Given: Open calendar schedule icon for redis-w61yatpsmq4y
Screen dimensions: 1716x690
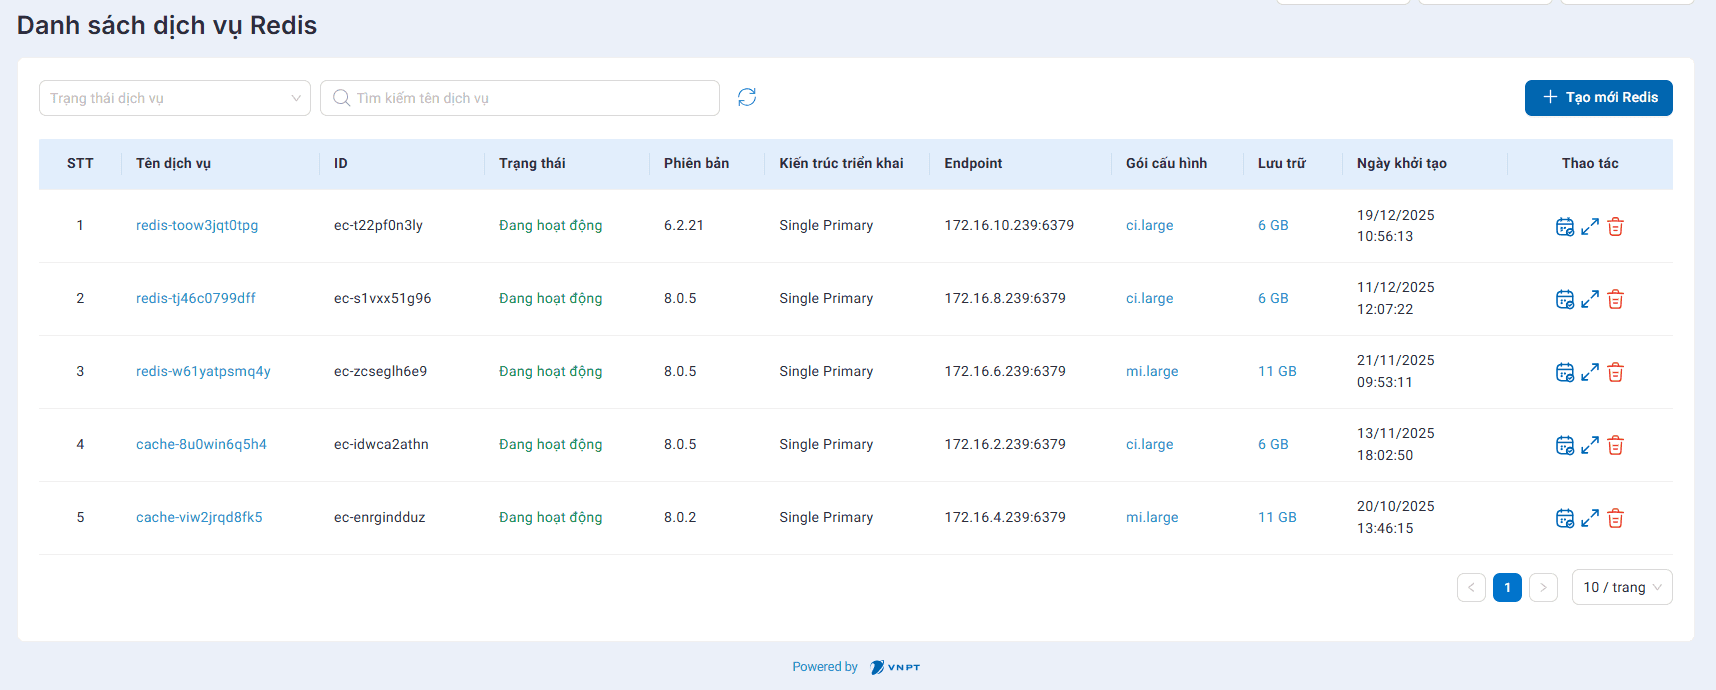Looking at the screenshot, I should [x=1565, y=372].
